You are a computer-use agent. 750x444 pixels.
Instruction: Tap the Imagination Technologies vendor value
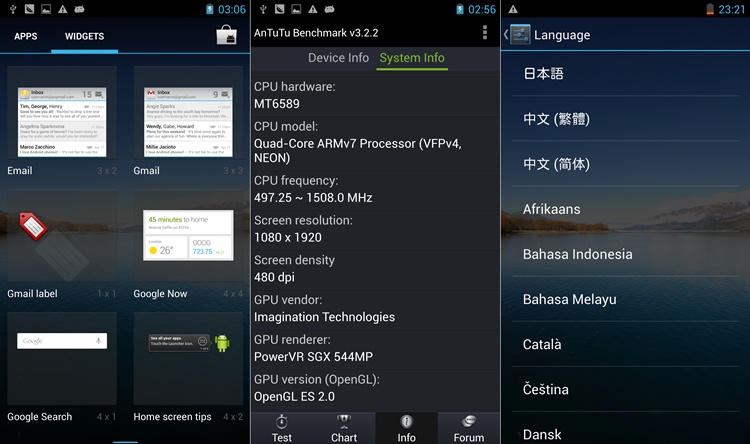[x=324, y=317]
